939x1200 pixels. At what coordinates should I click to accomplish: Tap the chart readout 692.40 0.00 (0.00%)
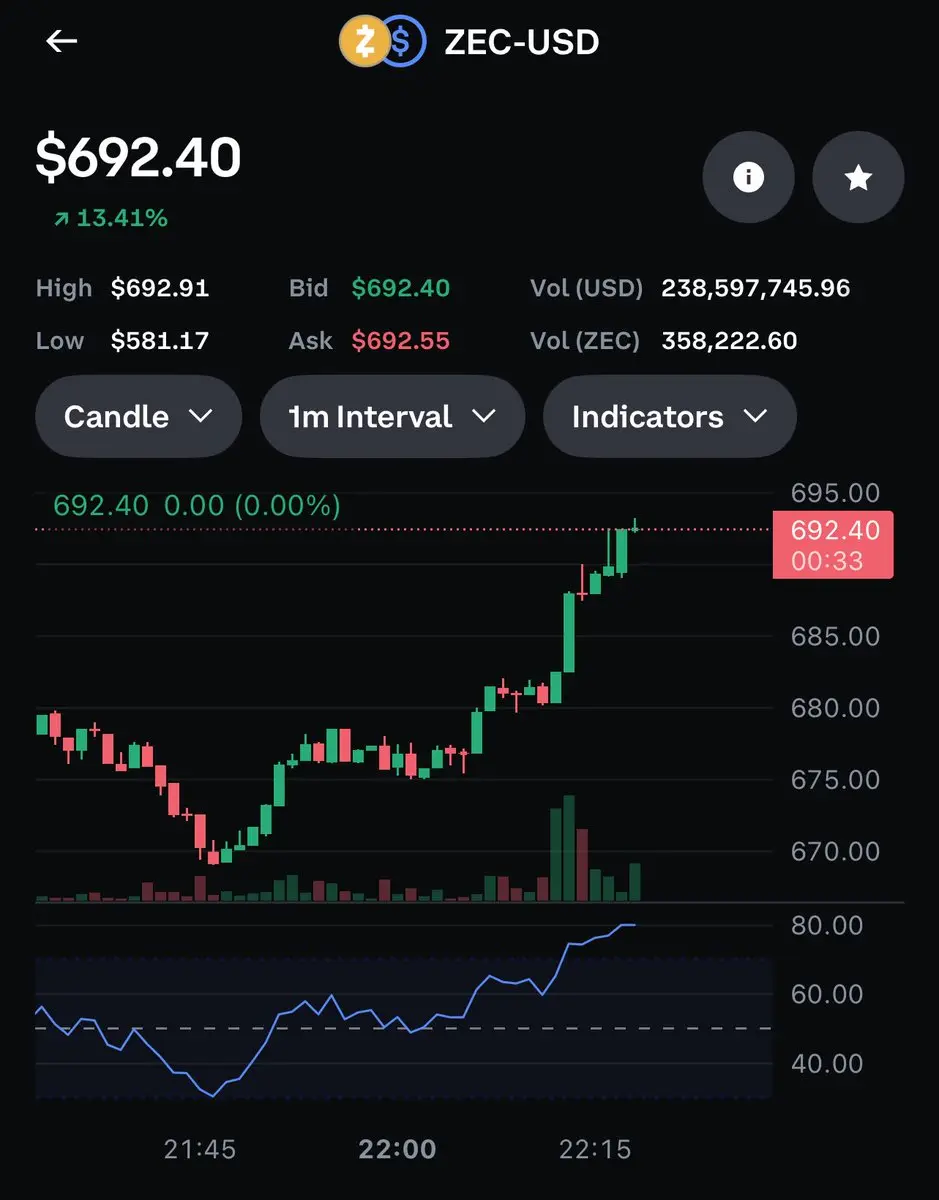(x=197, y=506)
